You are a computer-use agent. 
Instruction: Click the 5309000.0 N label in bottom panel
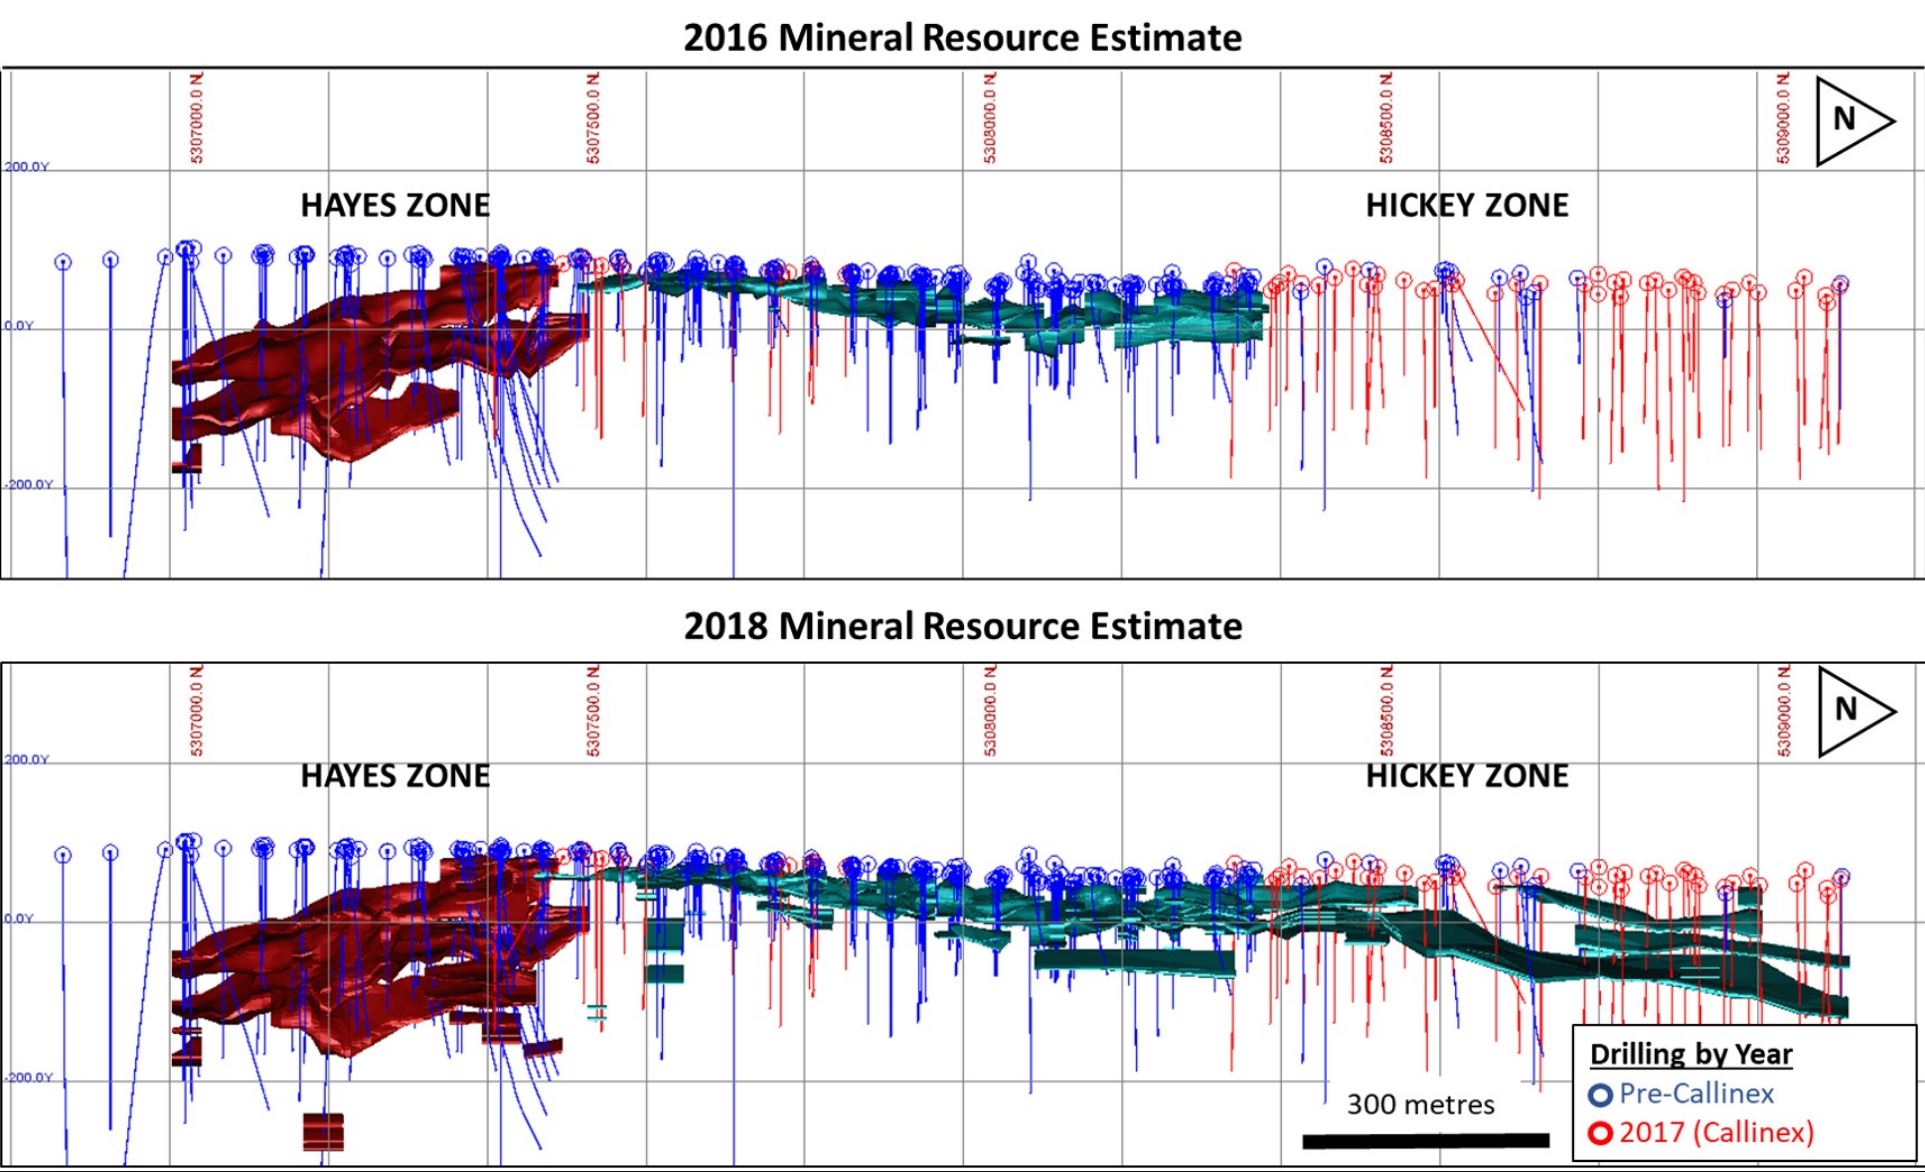point(1783,709)
